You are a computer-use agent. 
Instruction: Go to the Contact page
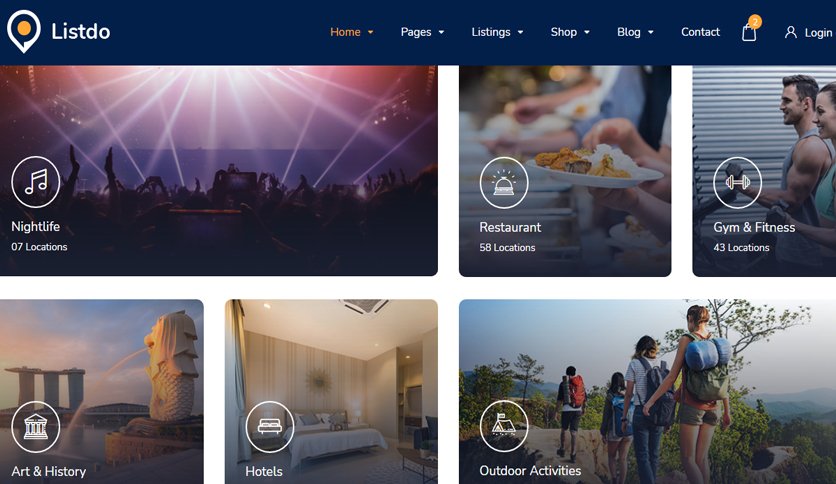pos(700,32)
